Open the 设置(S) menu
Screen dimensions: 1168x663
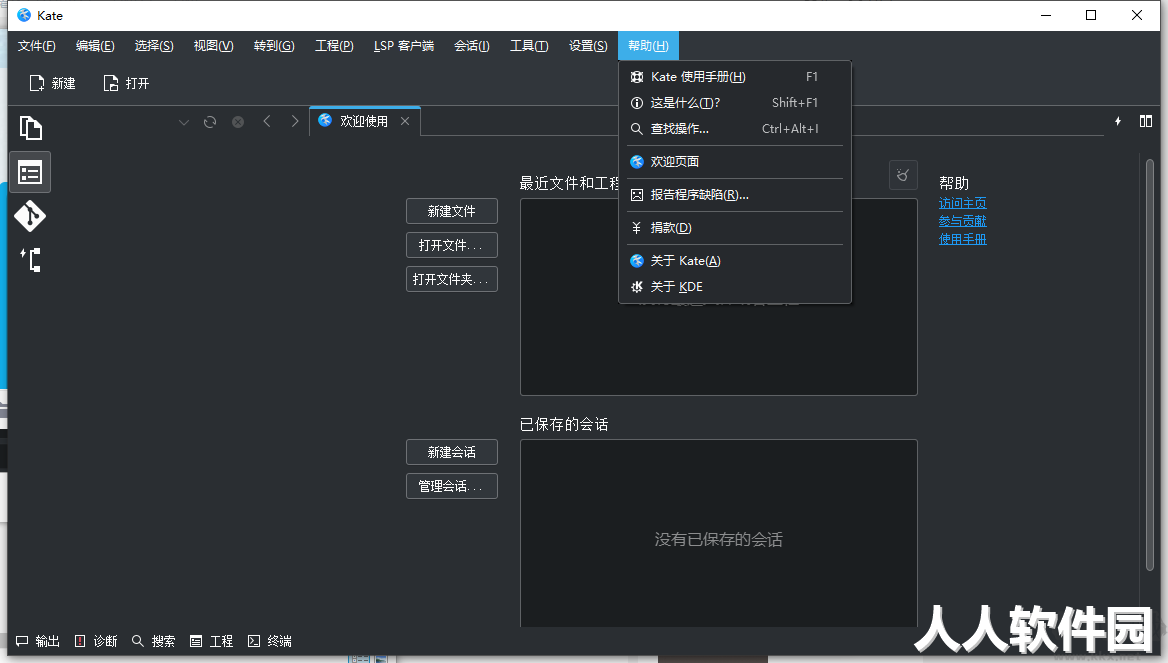[x=588, y=45]
